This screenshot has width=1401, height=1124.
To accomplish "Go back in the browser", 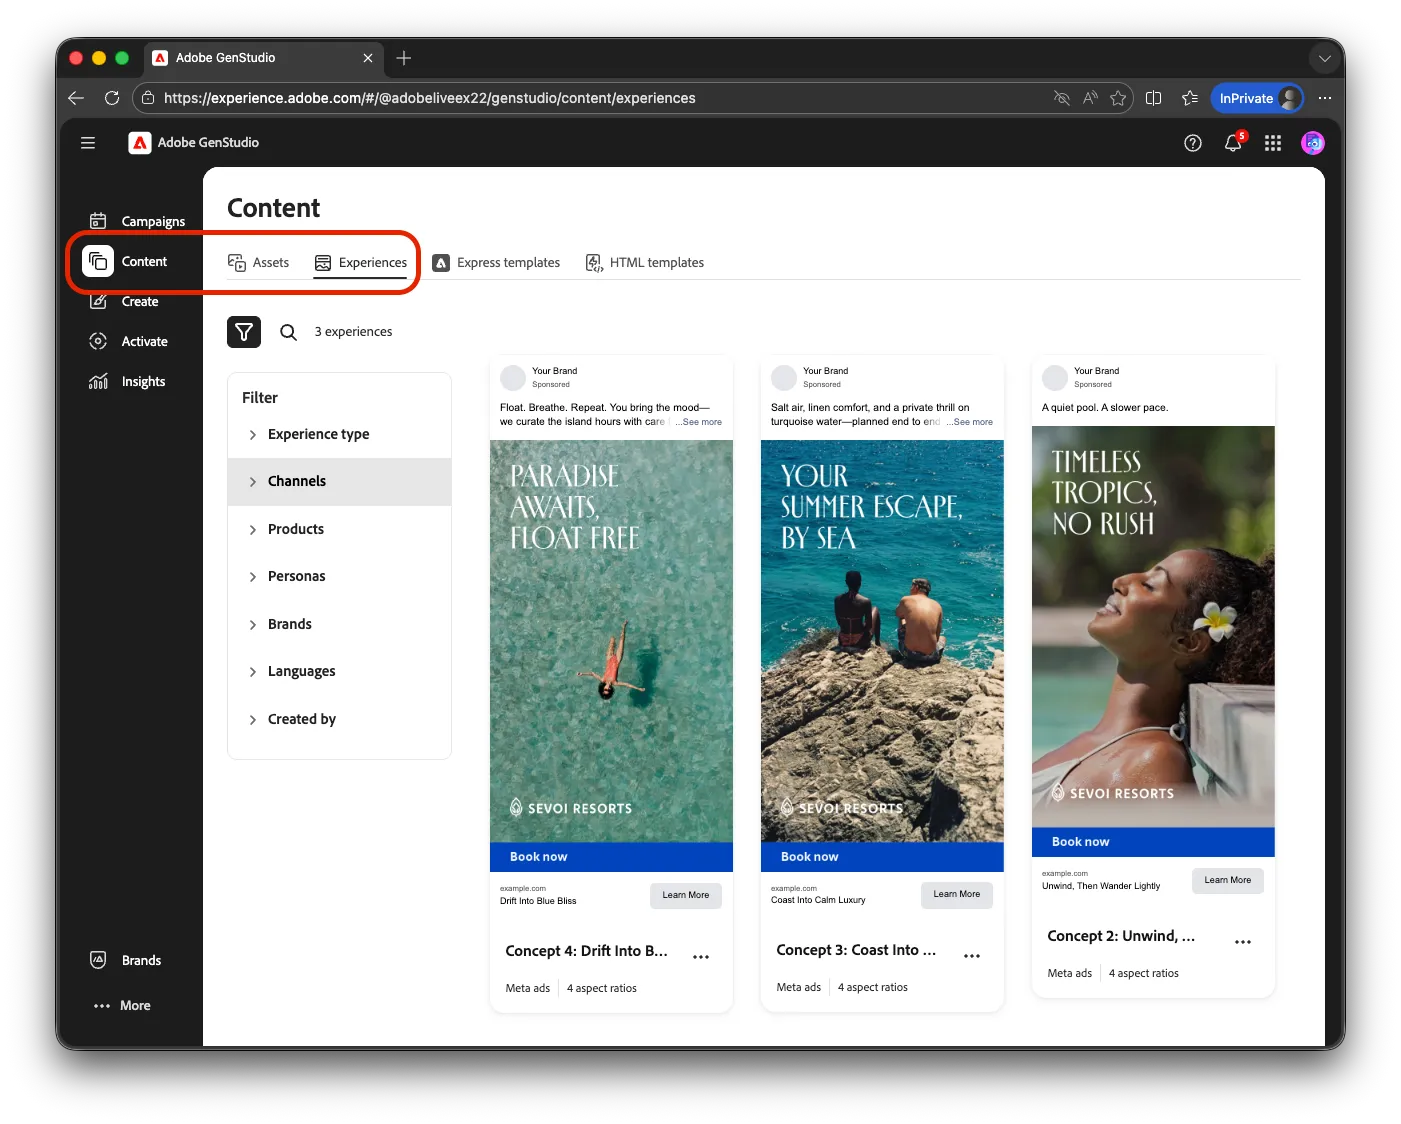I will point(76,98).
